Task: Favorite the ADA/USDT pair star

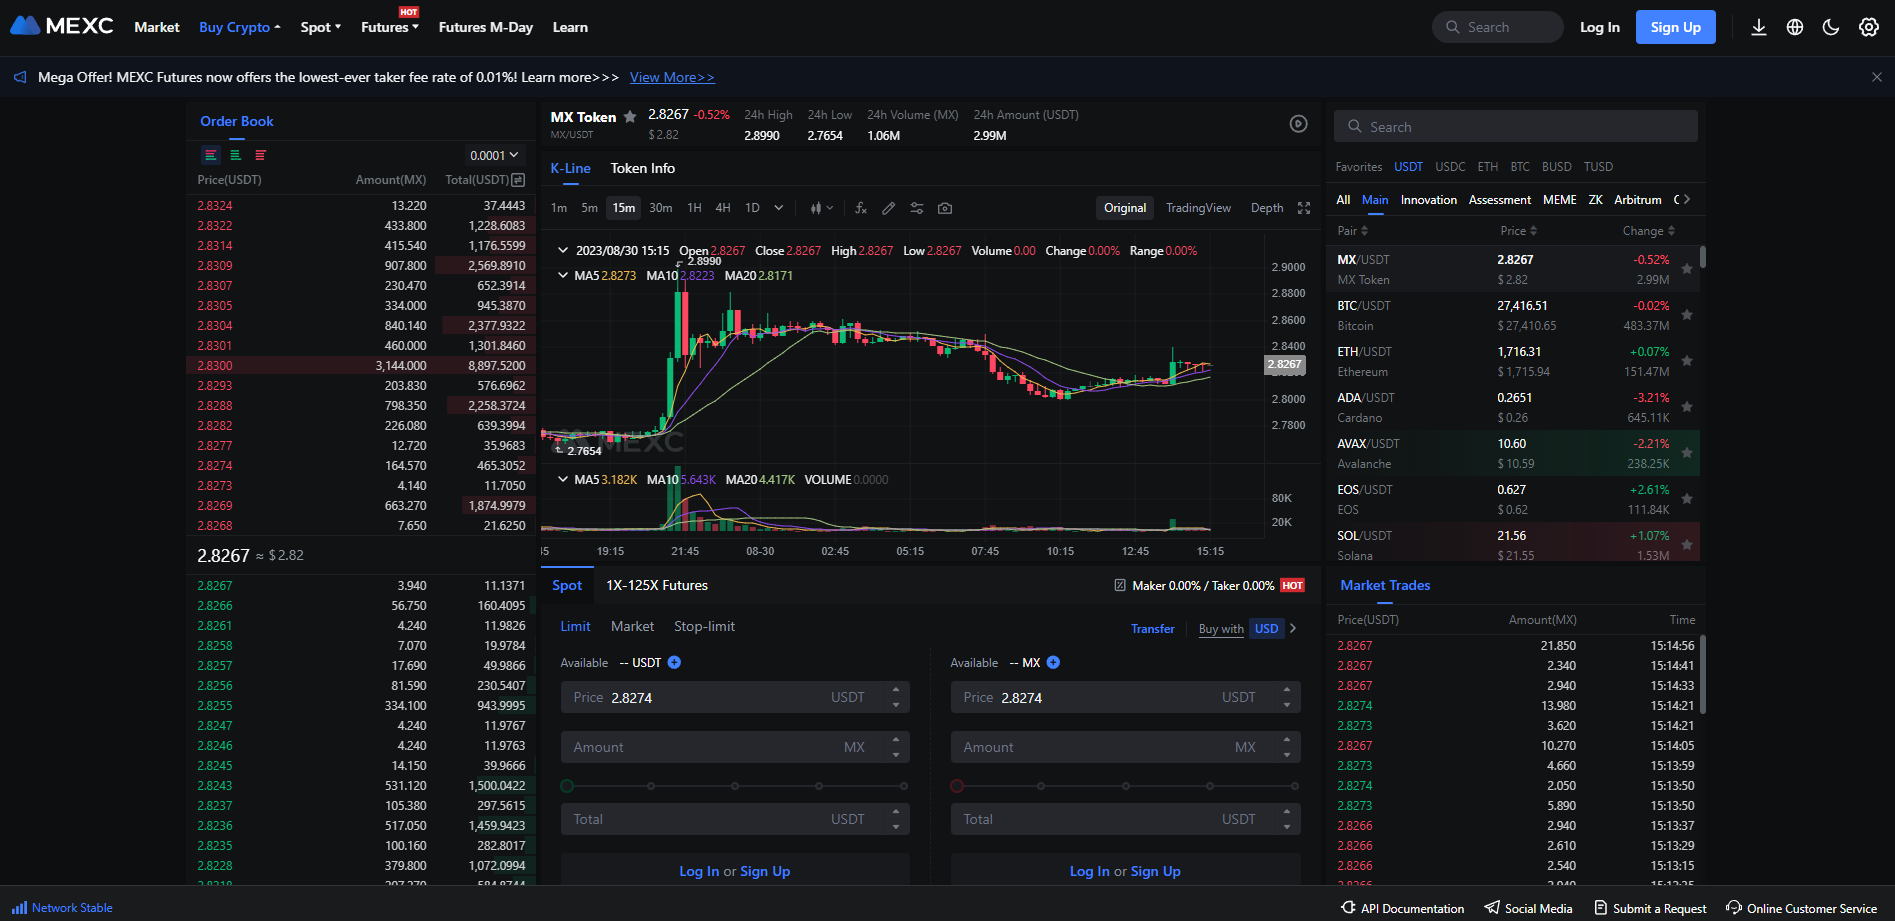Action: point(1687,407)
